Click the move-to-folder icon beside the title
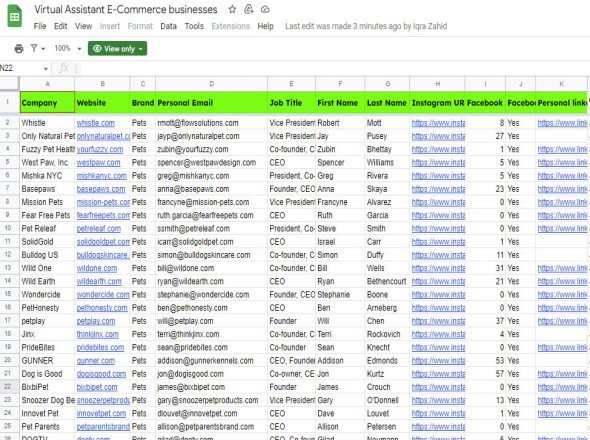This screenshot has height=440, width=590. [249, 9]
